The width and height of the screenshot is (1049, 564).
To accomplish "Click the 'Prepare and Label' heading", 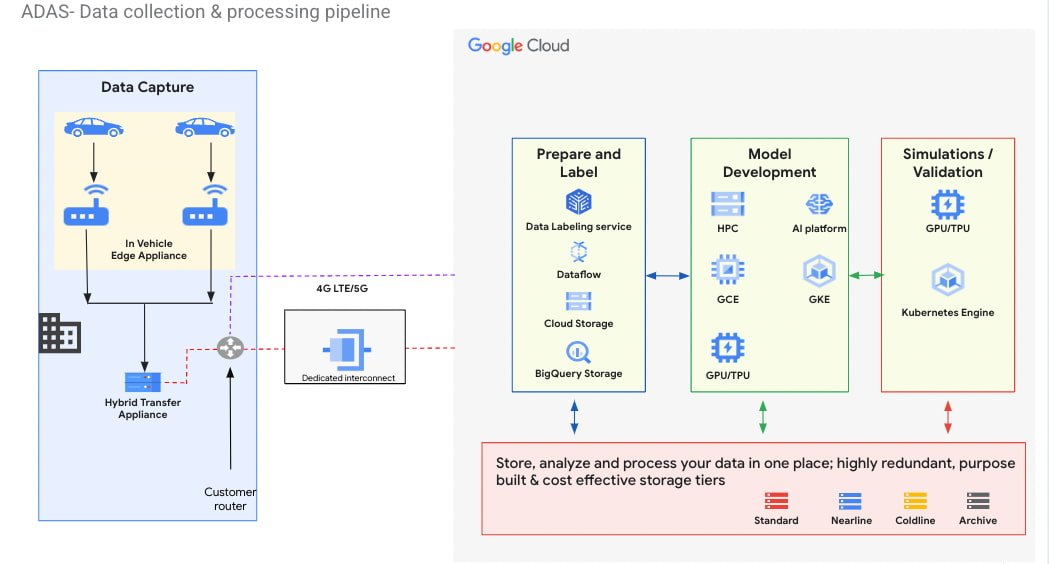I will click(579, 163).
